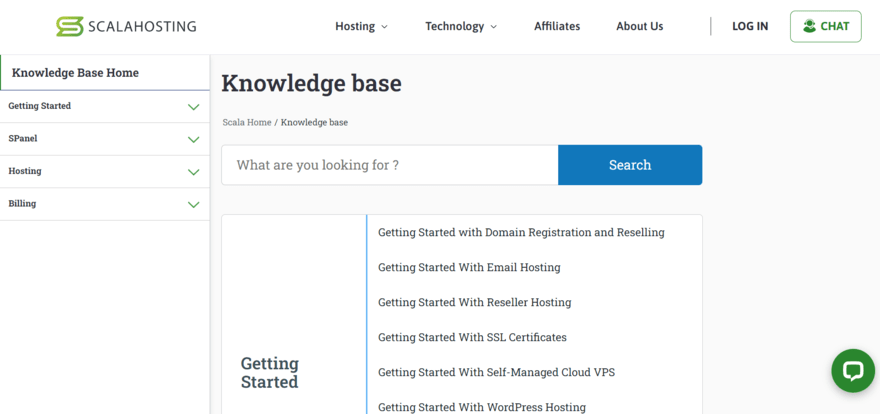Open the About Us page
The height and width of the screenshot is (414, 880).
[639, 26]
